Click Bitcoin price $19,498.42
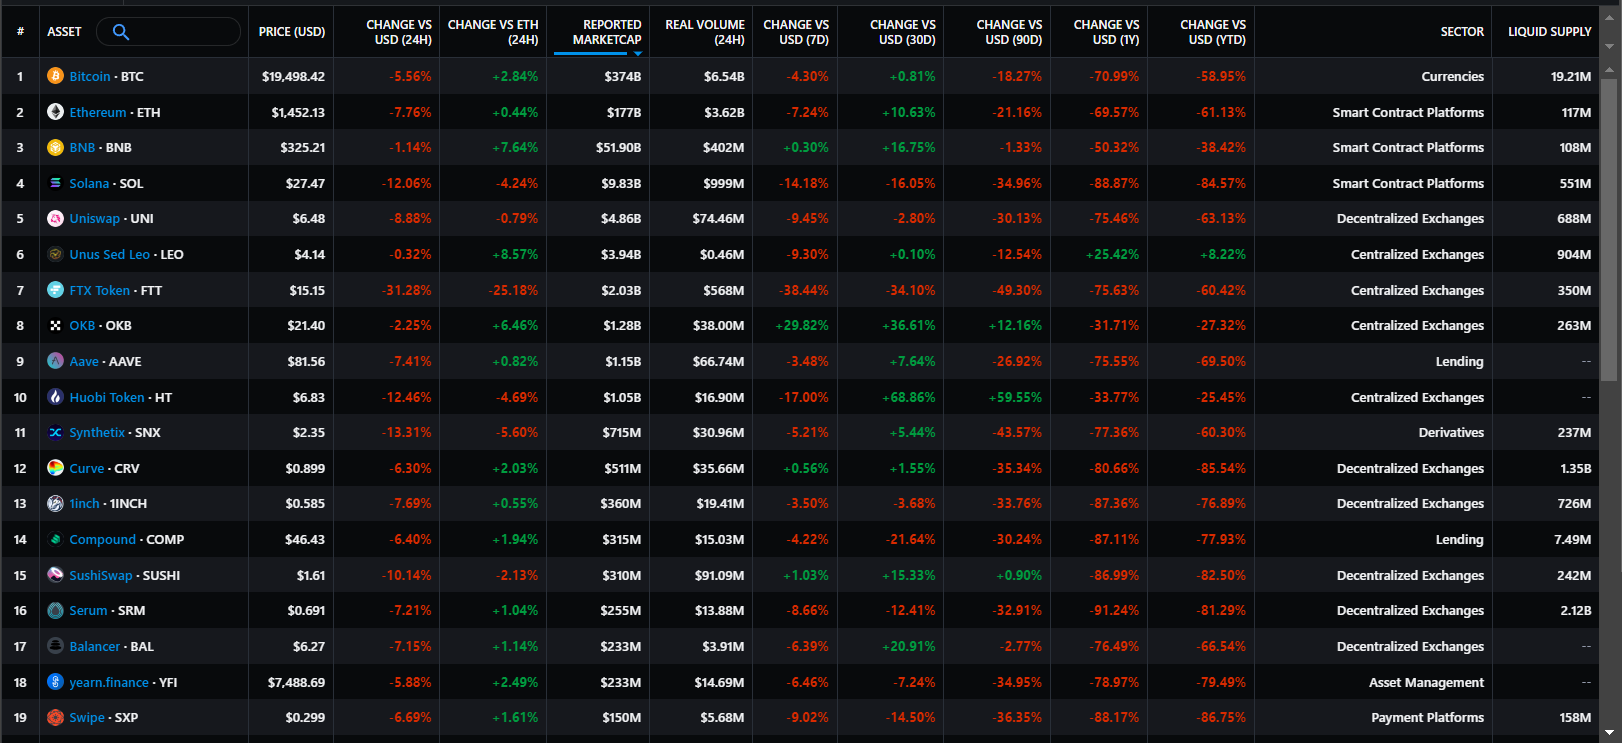The height and width of the screenshot is (743, 1622). 293,76
